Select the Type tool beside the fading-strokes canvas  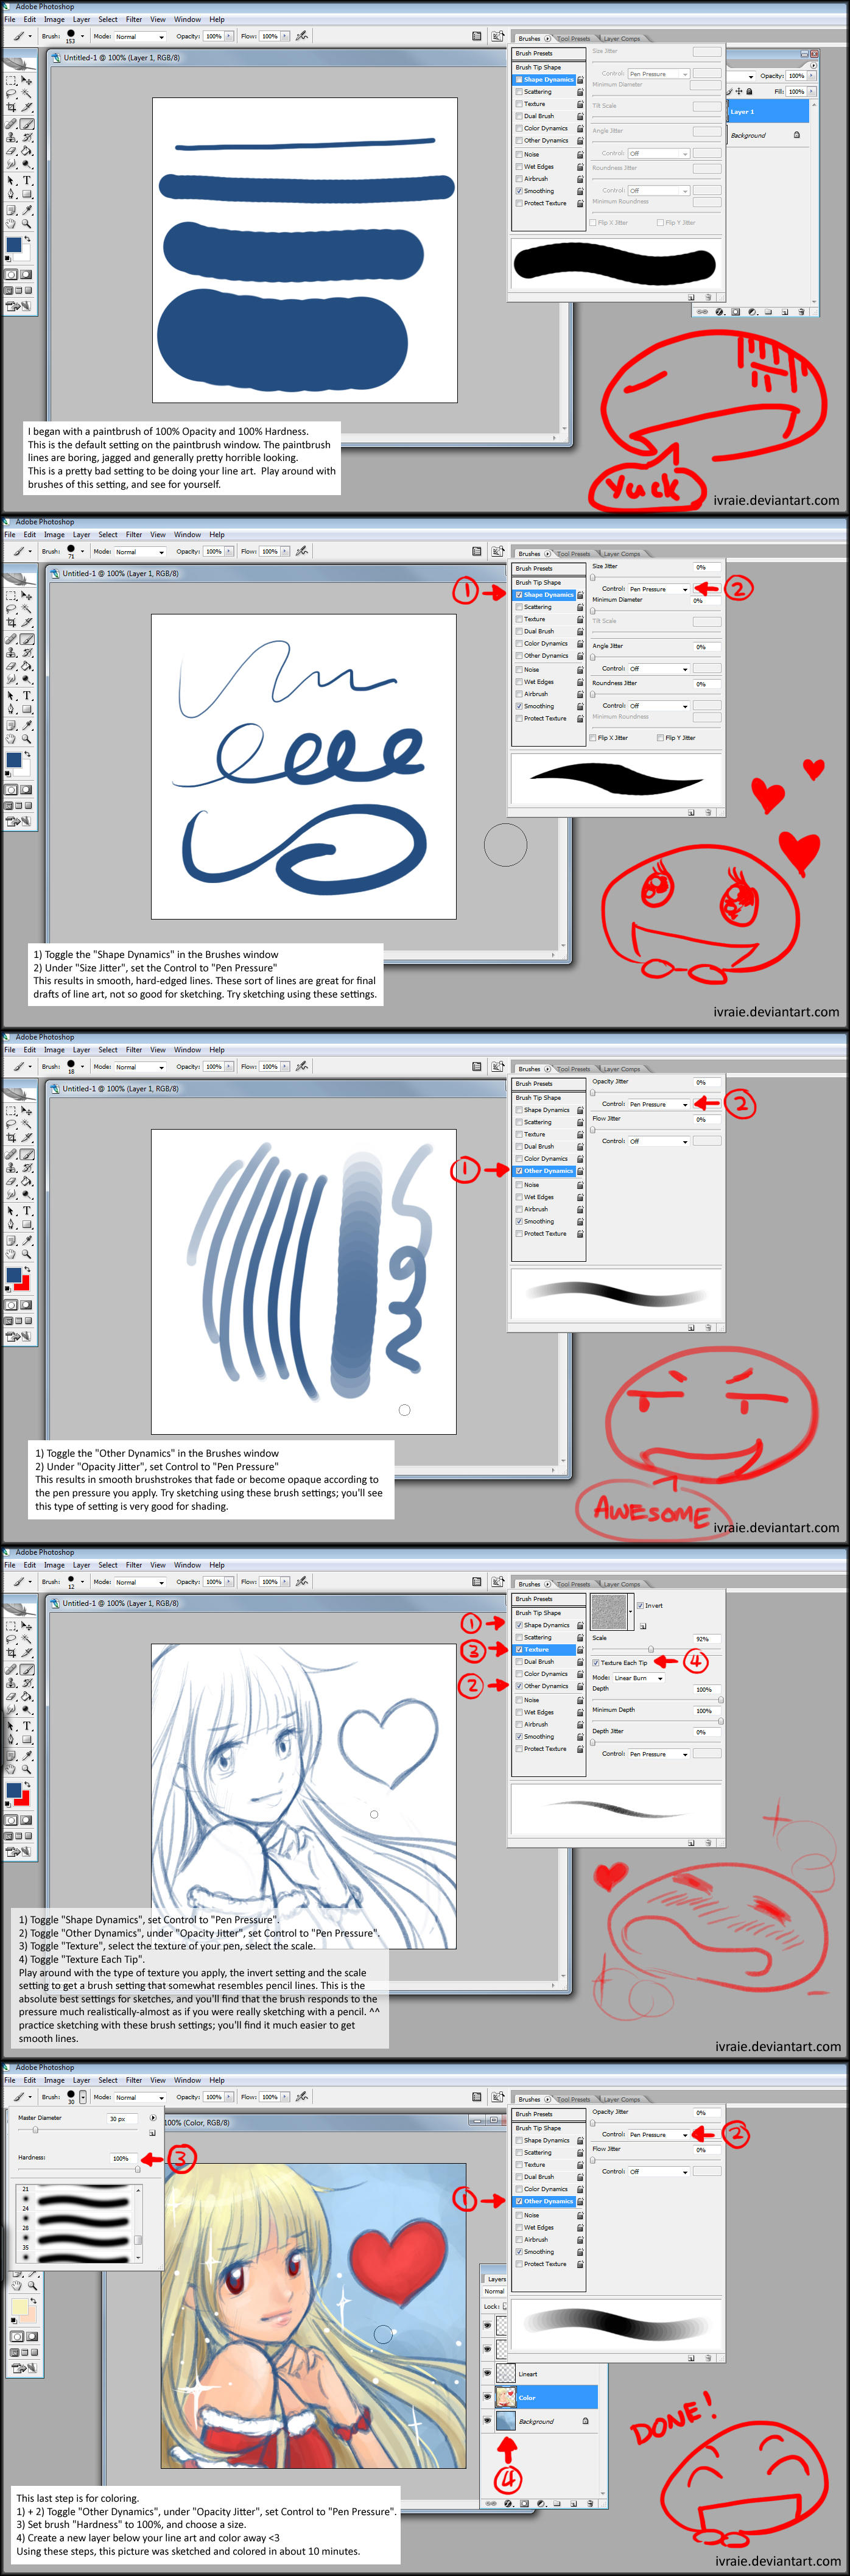click(x=27, y=1210)
